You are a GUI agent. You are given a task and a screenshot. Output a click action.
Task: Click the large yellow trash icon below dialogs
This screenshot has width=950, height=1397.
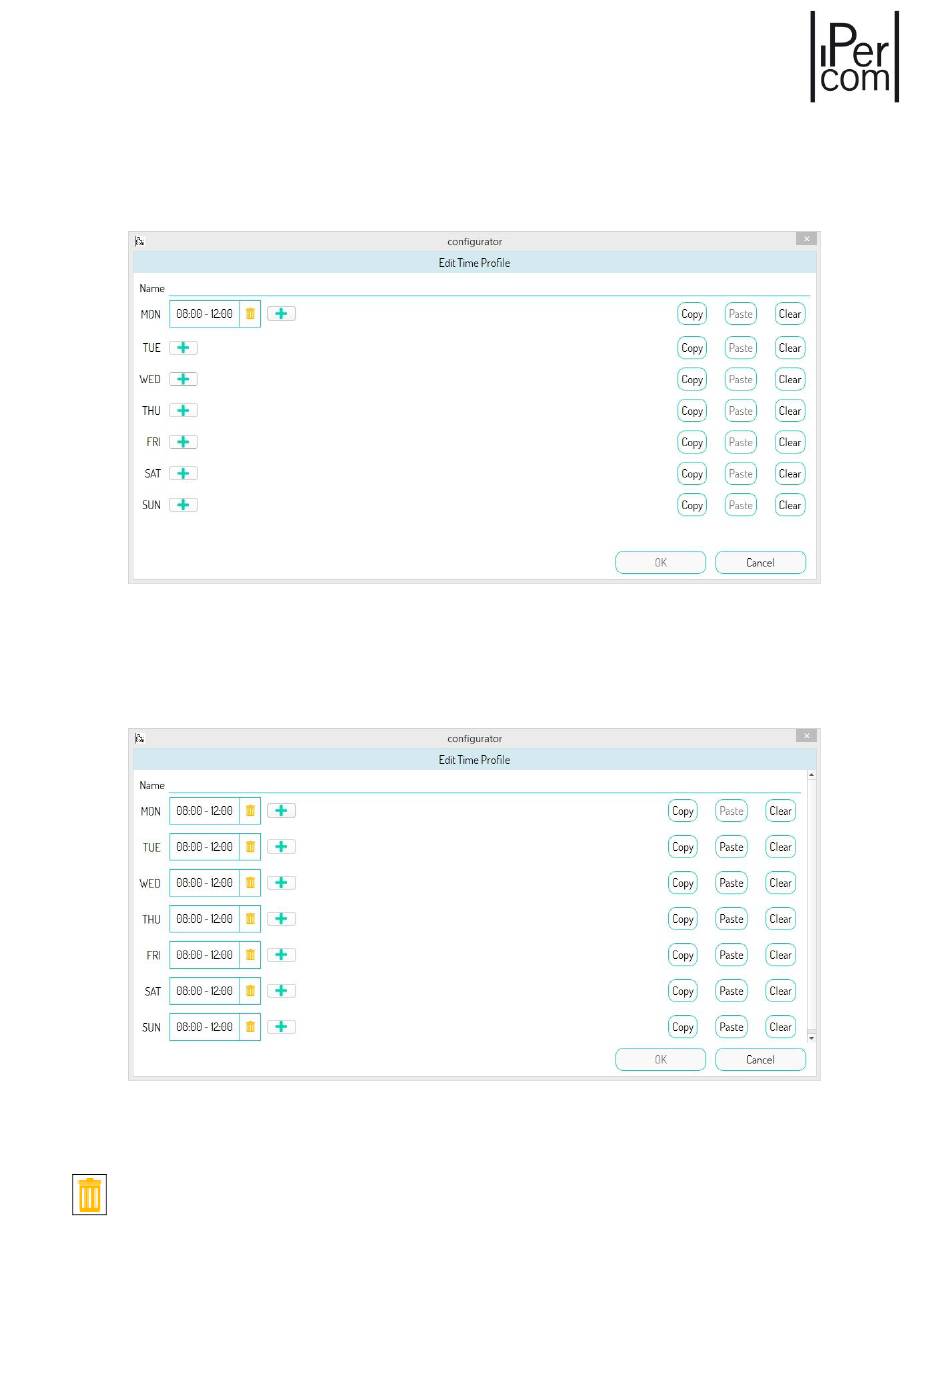point(90,1195)
